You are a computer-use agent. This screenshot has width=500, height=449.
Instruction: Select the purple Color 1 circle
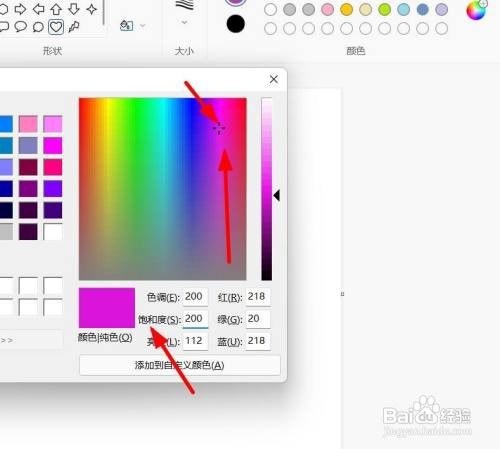[x=236, y=2]
